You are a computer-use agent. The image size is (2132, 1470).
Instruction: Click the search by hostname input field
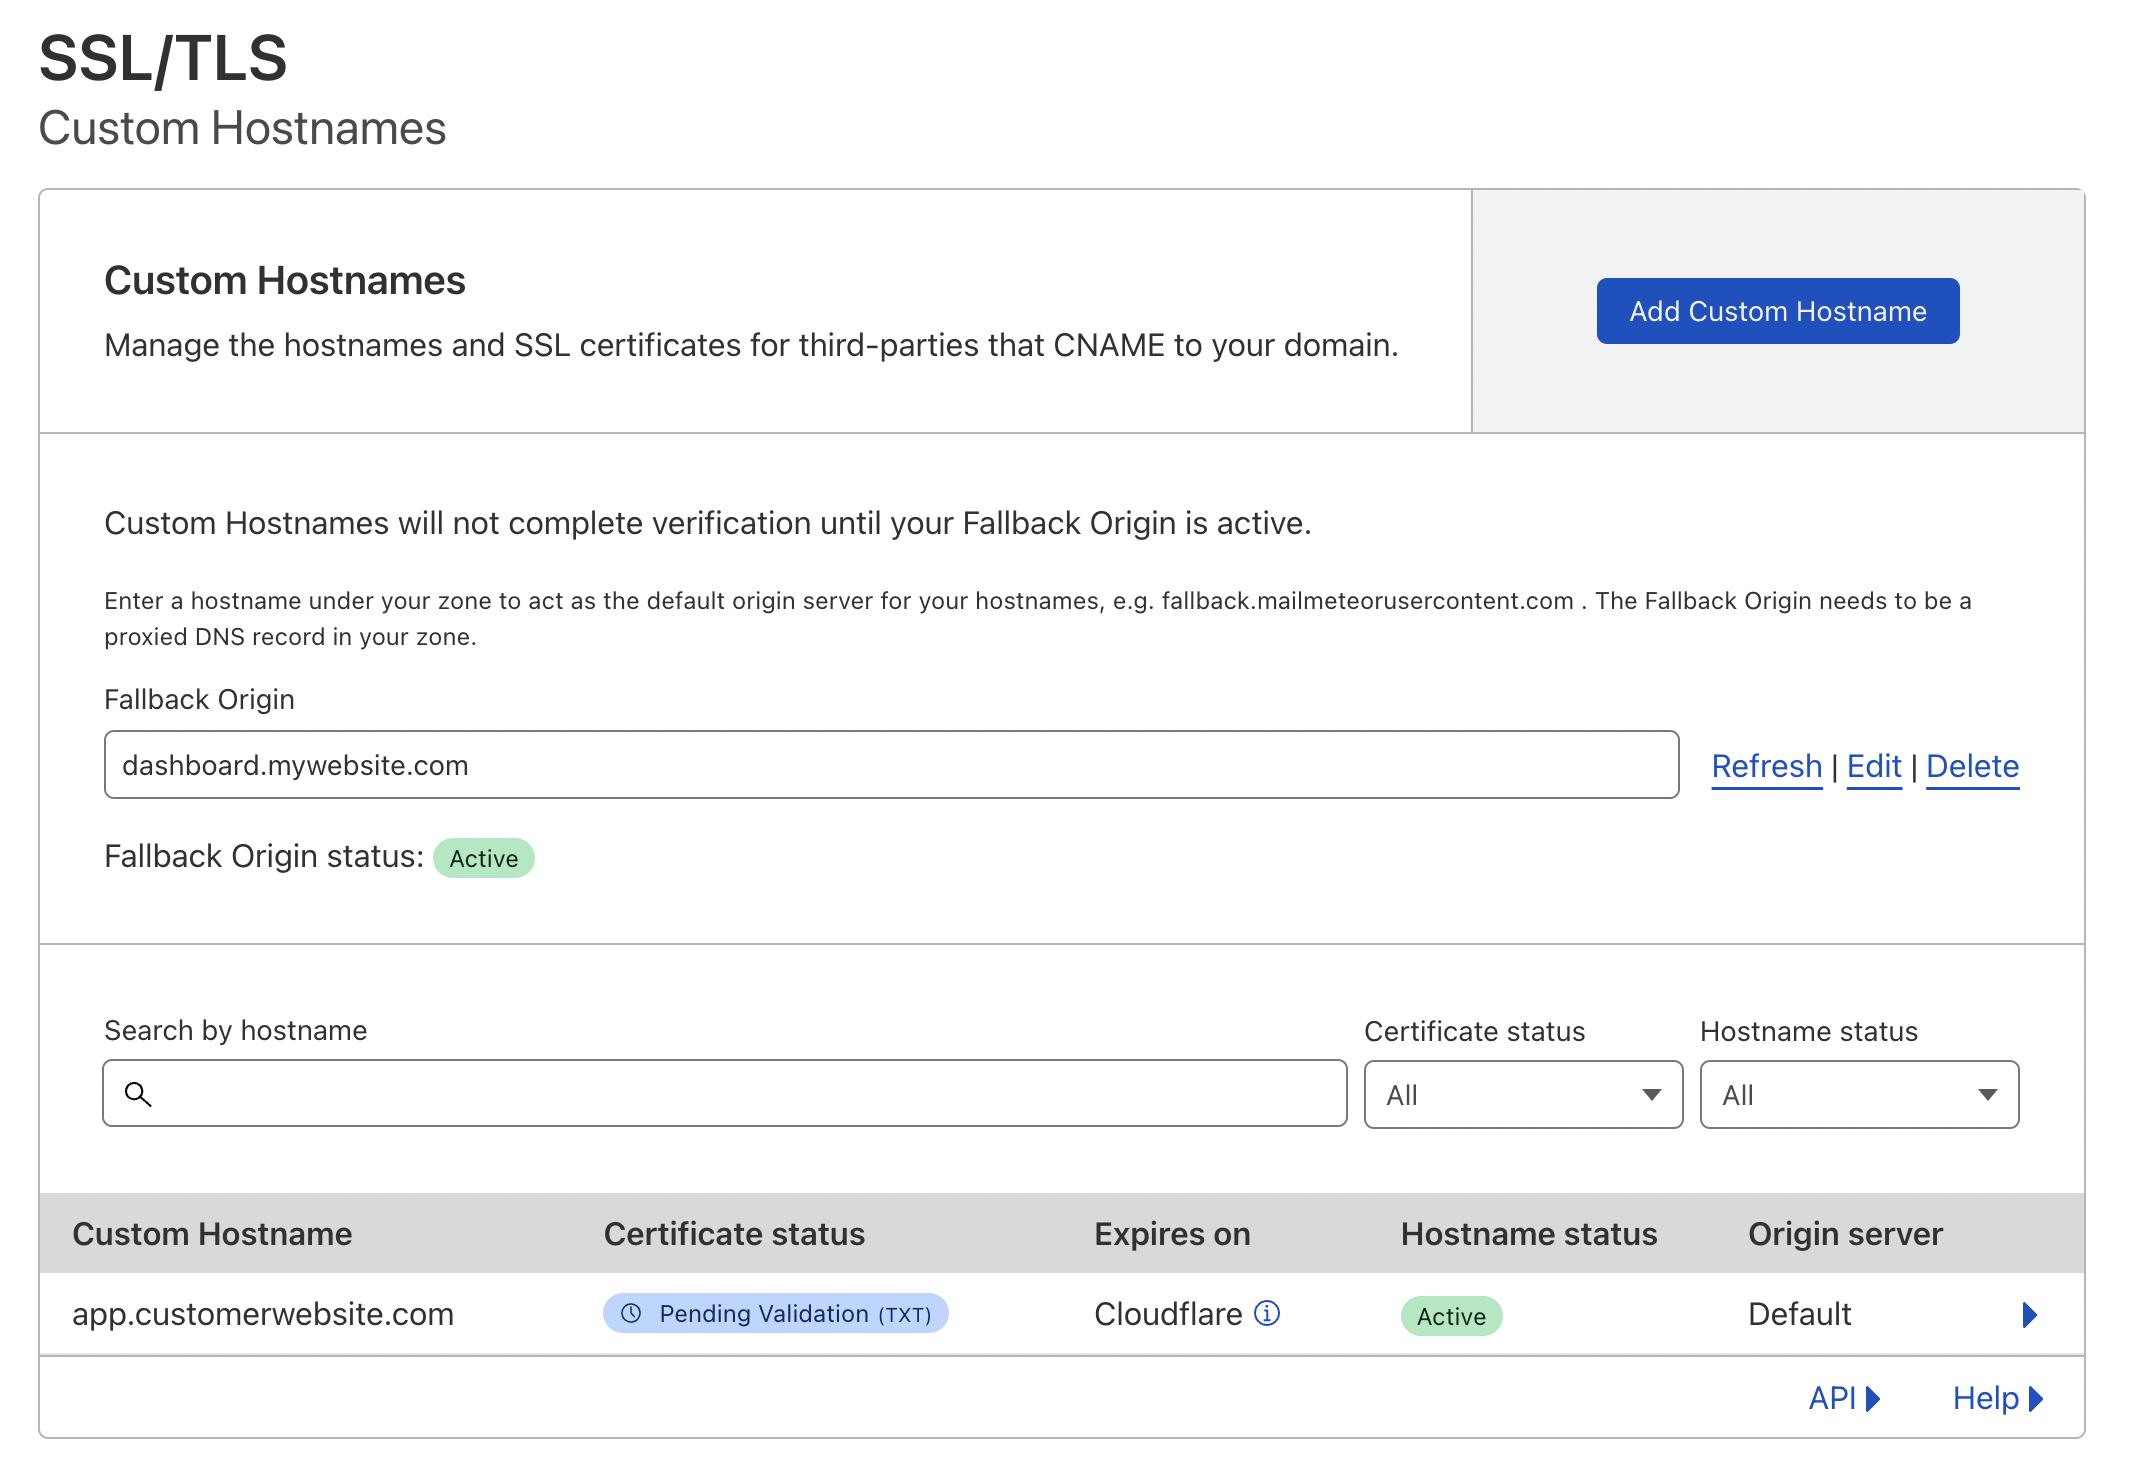pyautogui.click(x=724, y=1096)
